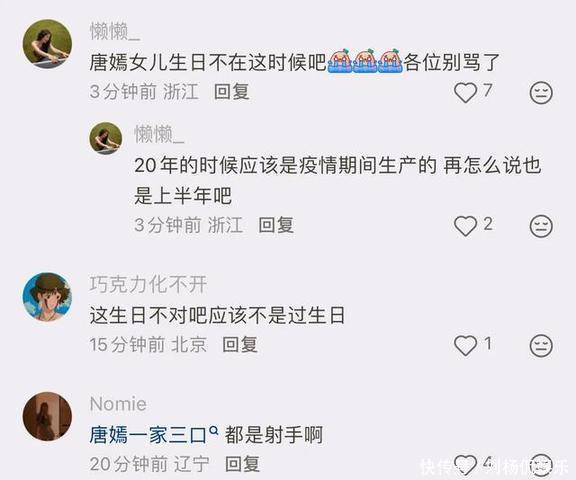Dislike the first 懒懒_ comment
576x480 pixels.
(541, 92)
